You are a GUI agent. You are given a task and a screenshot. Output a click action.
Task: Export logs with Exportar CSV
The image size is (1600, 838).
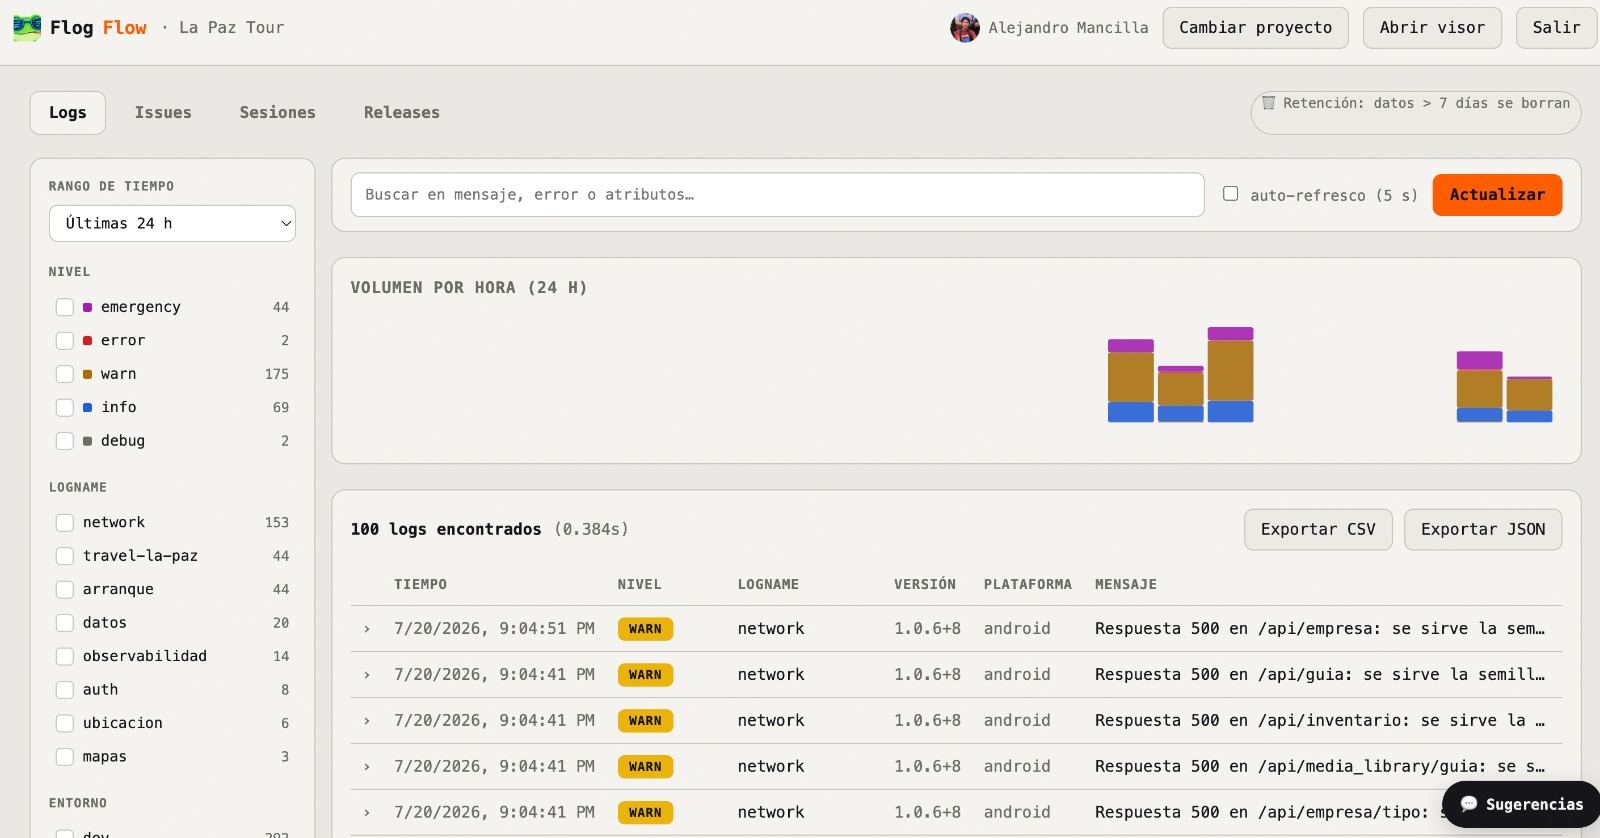[1318, 529]
